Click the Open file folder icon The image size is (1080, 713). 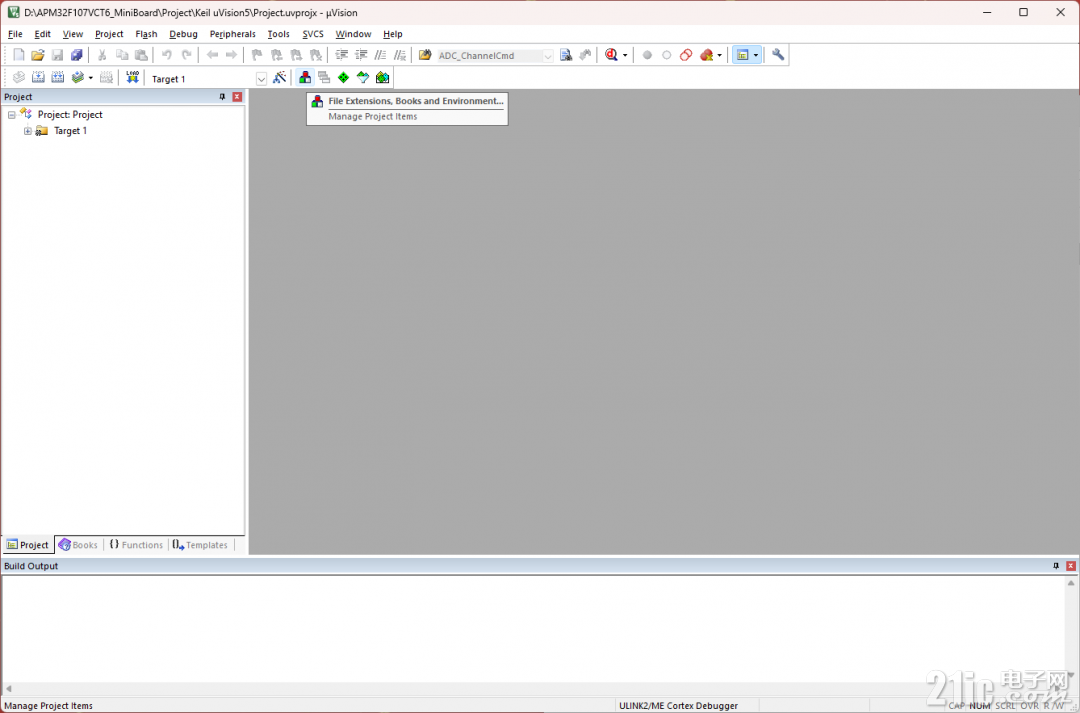(38, 55)
